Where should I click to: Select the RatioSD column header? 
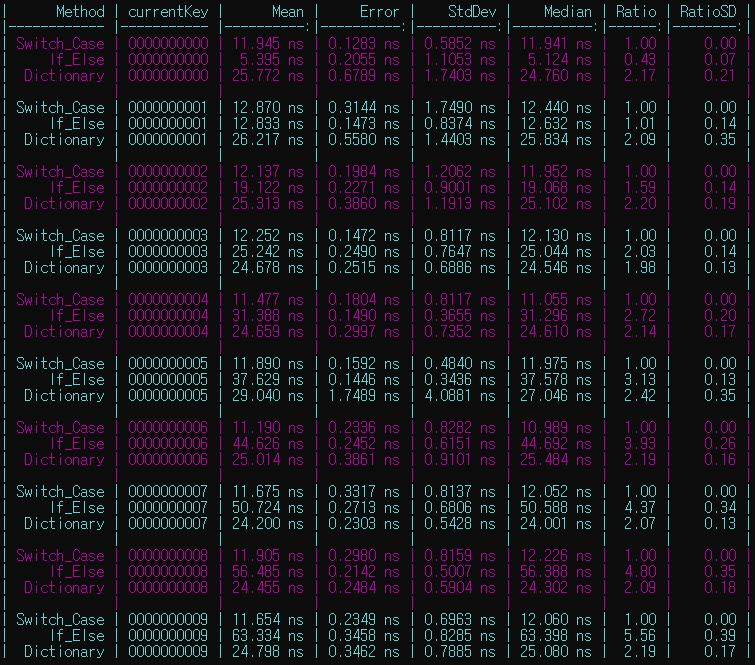708,12
